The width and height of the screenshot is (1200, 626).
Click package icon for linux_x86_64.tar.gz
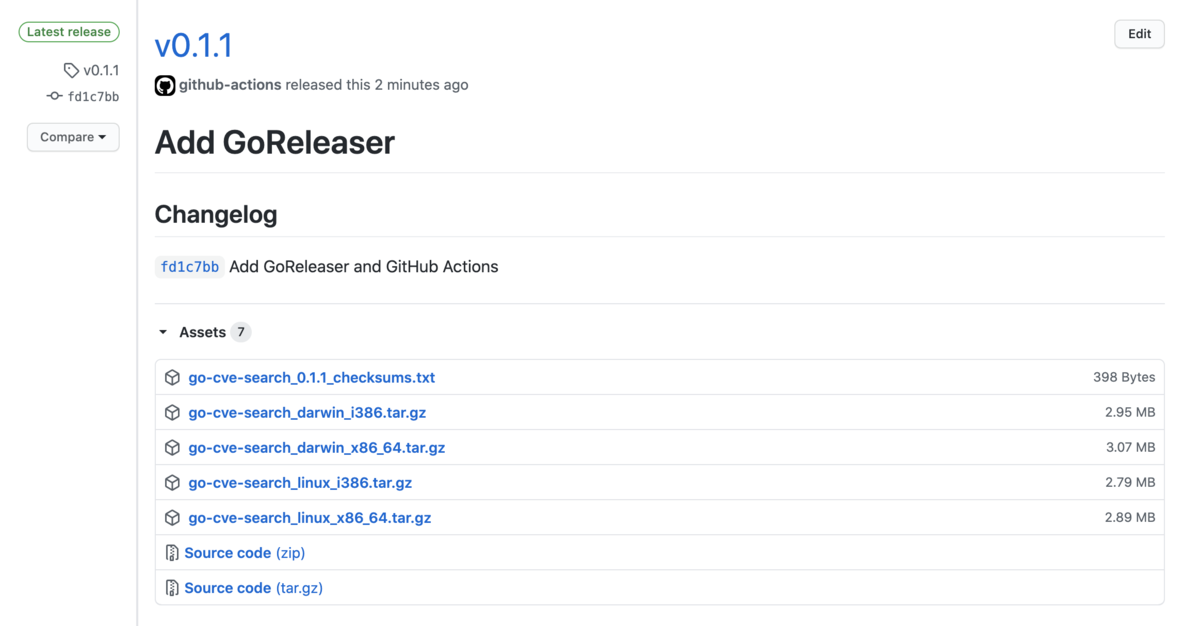tap(172, 518)
